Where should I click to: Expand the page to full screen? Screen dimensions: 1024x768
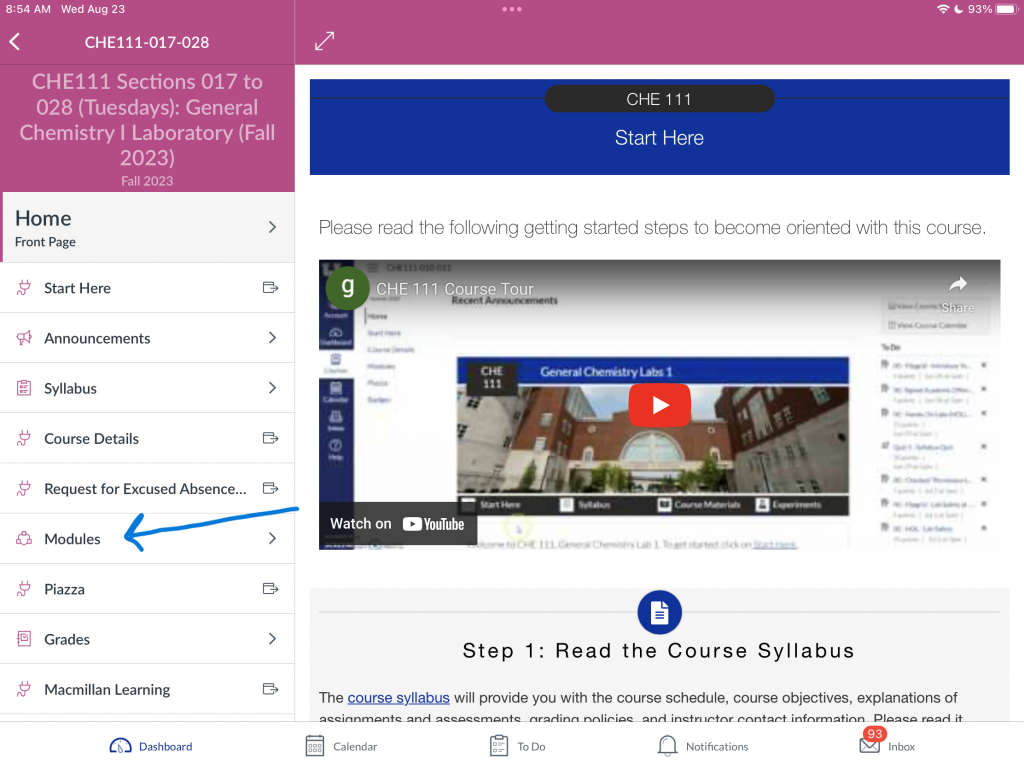pos(325,41)
